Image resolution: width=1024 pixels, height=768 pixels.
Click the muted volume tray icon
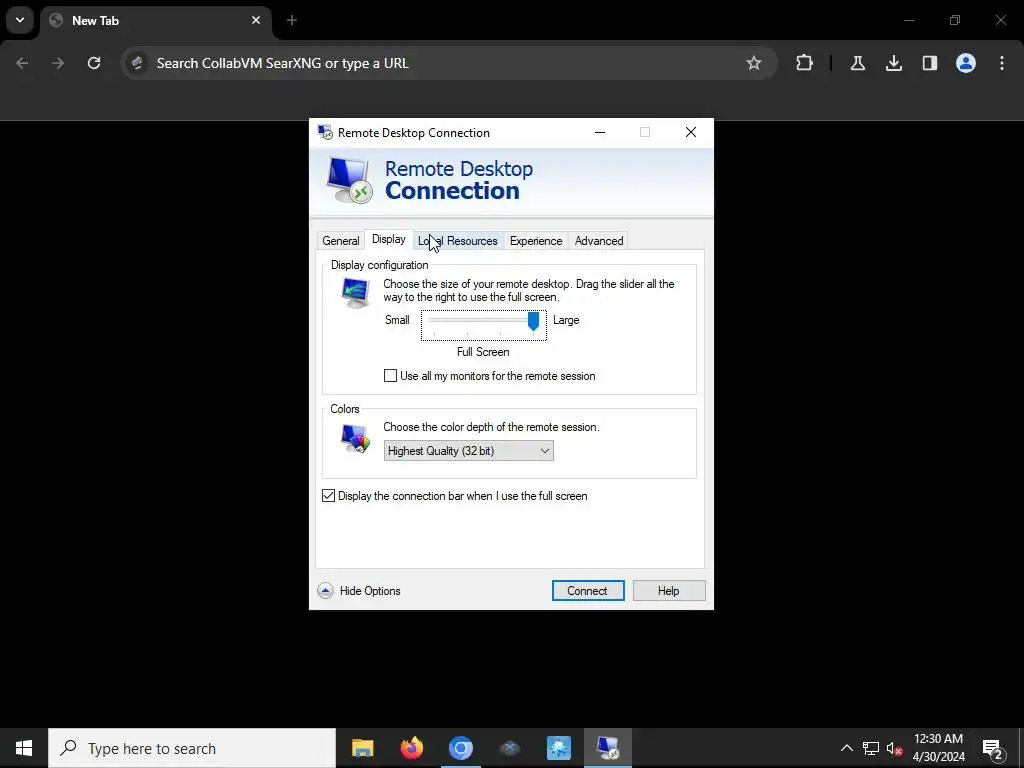point(895,748)
